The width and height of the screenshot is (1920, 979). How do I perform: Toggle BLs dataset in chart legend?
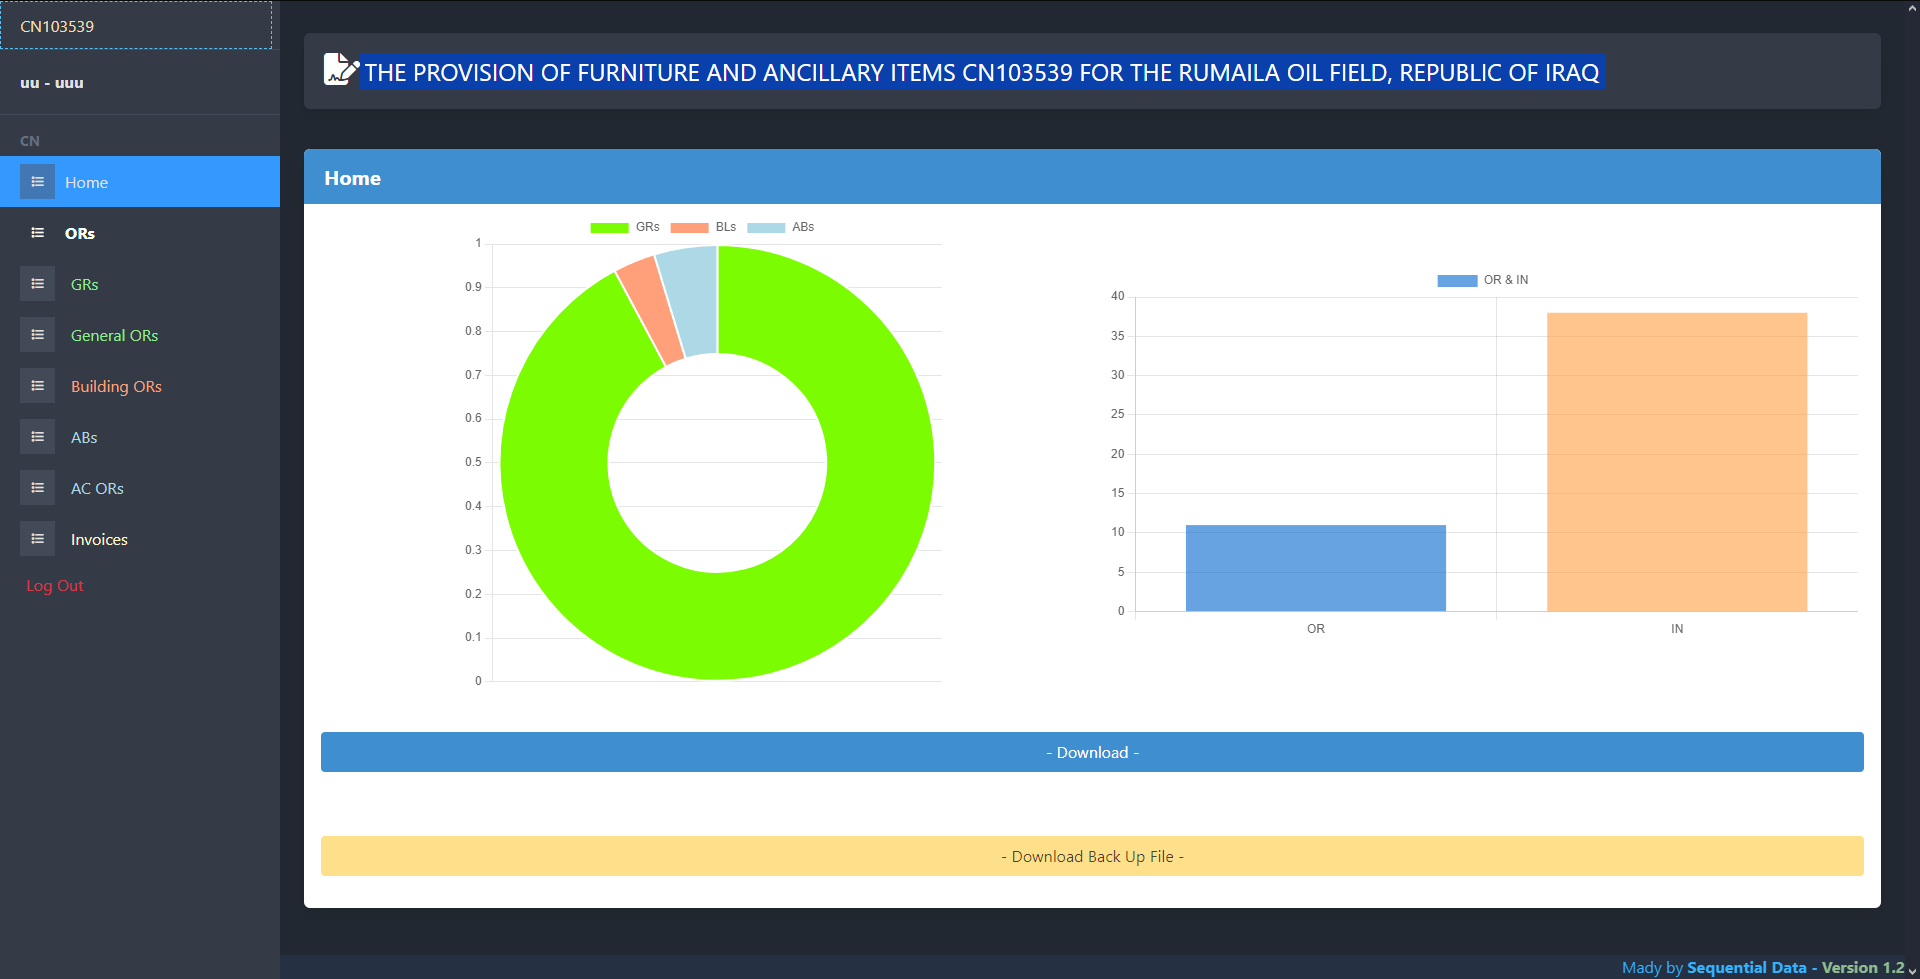click(x=704, y=228)
